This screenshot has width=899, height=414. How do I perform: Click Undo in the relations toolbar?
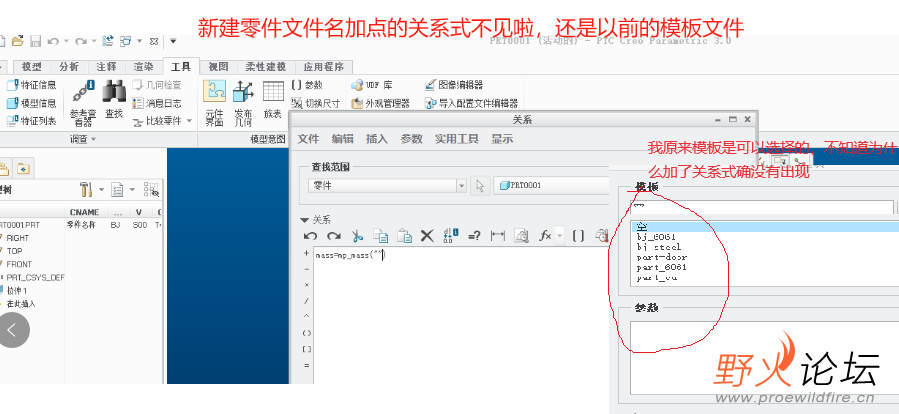310,236
